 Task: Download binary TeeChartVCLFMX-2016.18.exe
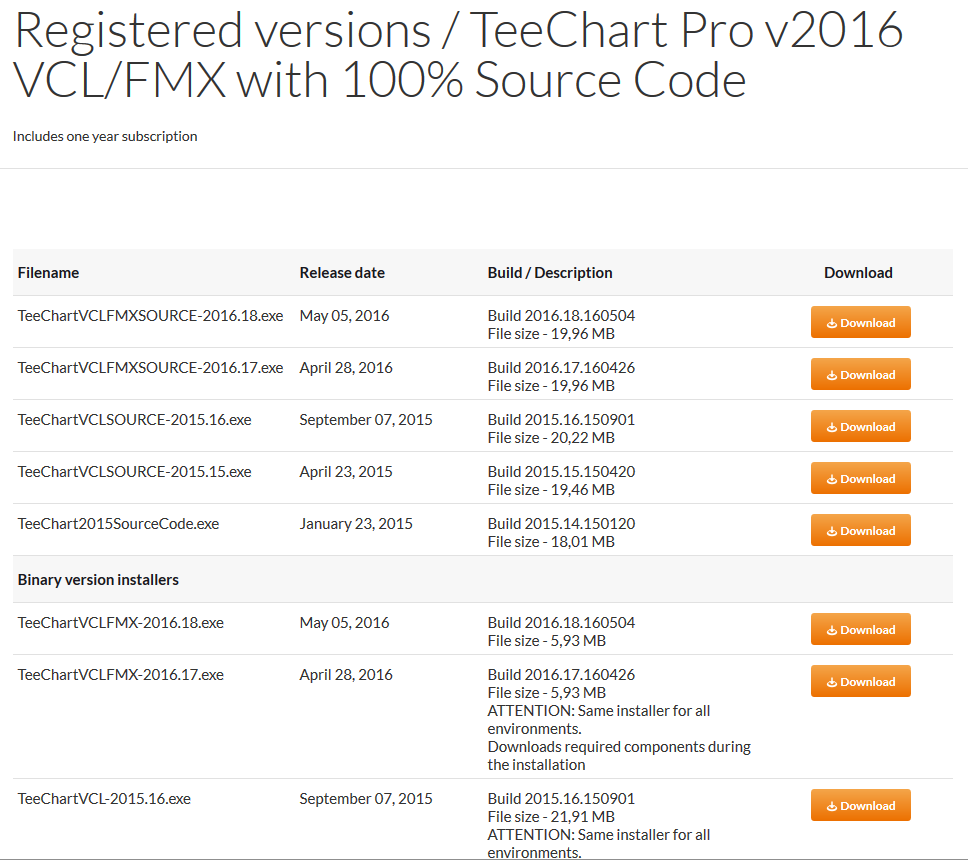pos(861,629)
